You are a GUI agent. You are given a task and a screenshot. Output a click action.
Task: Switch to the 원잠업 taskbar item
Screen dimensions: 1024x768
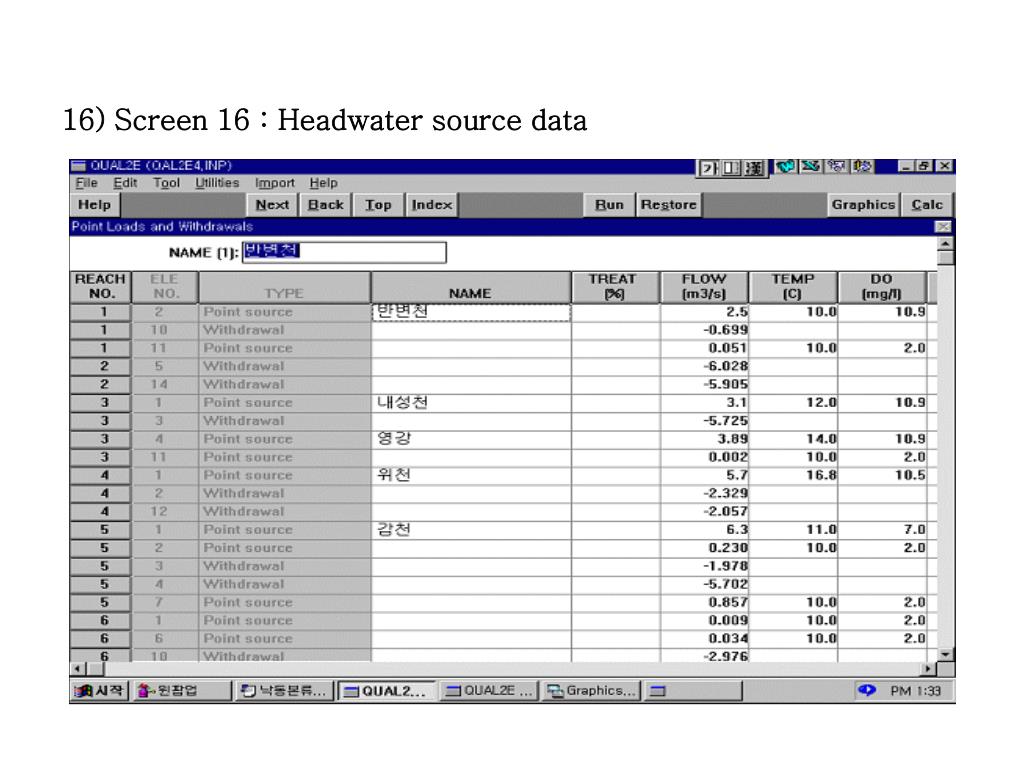(182, 691)
